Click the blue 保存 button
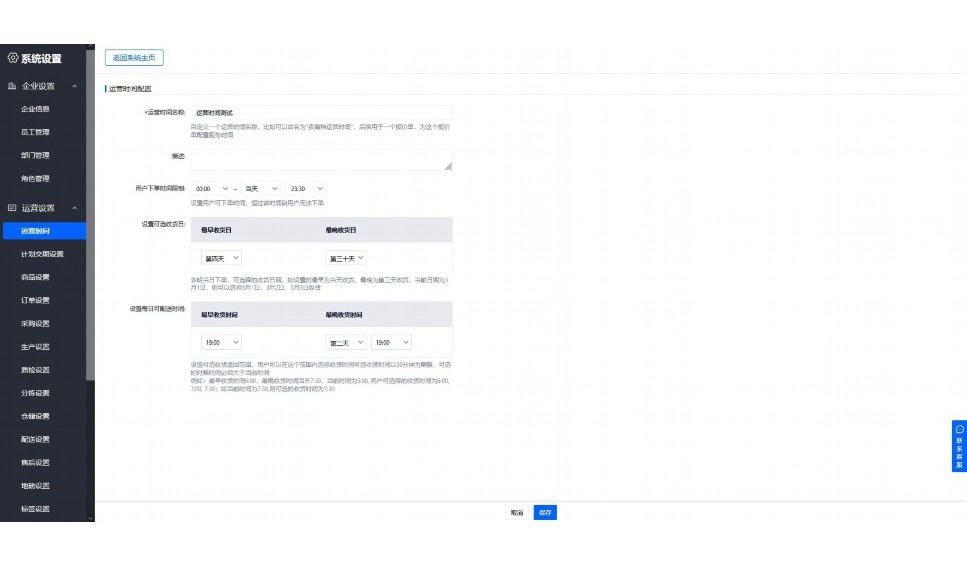The image size is (967, 566). pos(544,512)
